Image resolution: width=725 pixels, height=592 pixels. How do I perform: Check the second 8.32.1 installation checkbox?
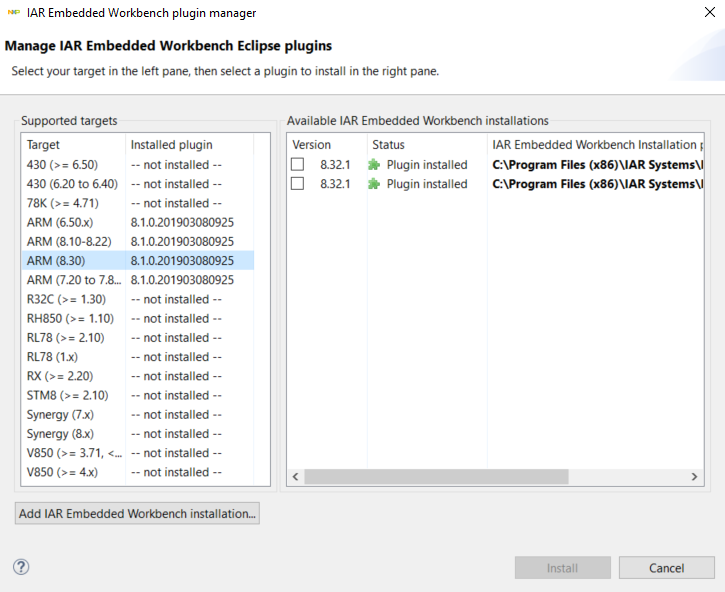(x=297, y=184)
